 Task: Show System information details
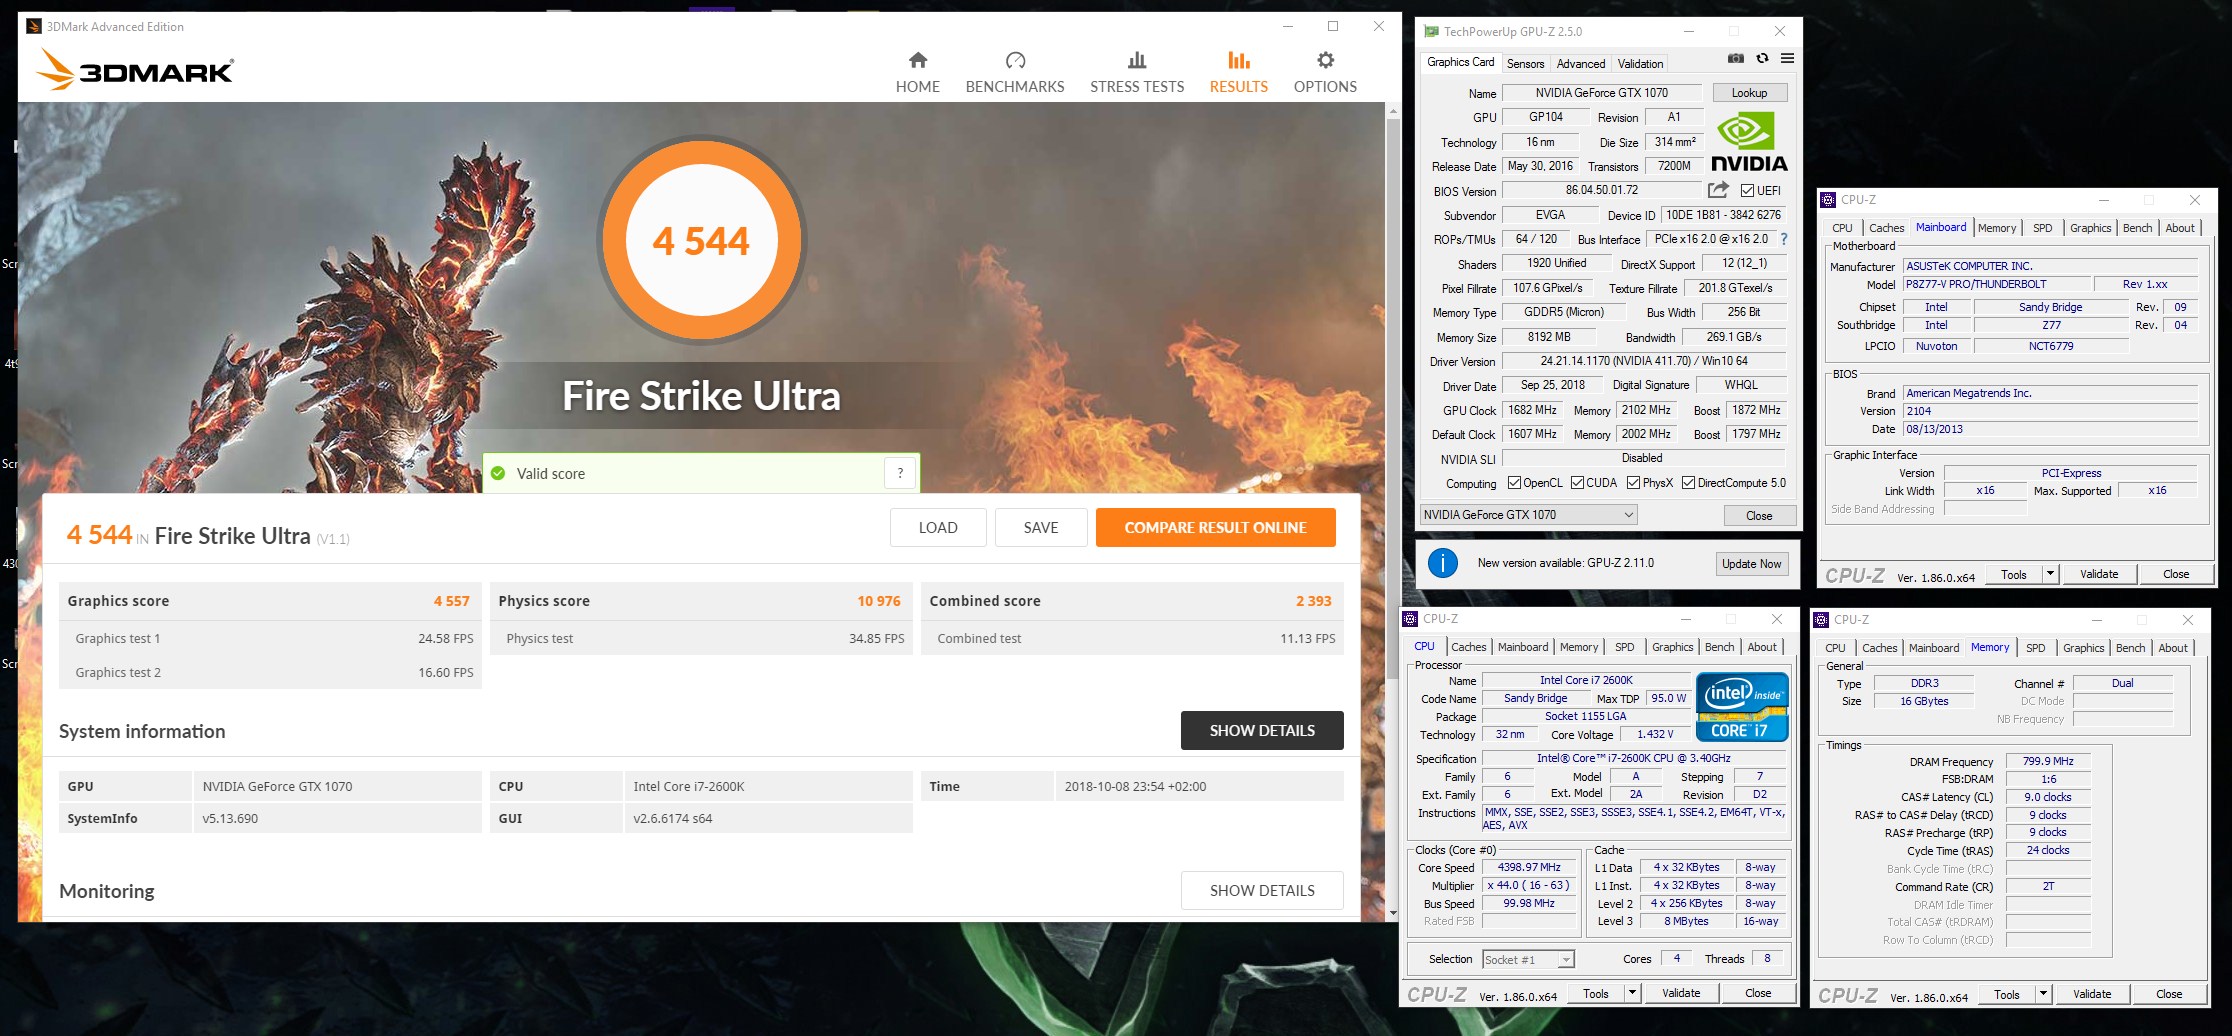[1262, 730]
